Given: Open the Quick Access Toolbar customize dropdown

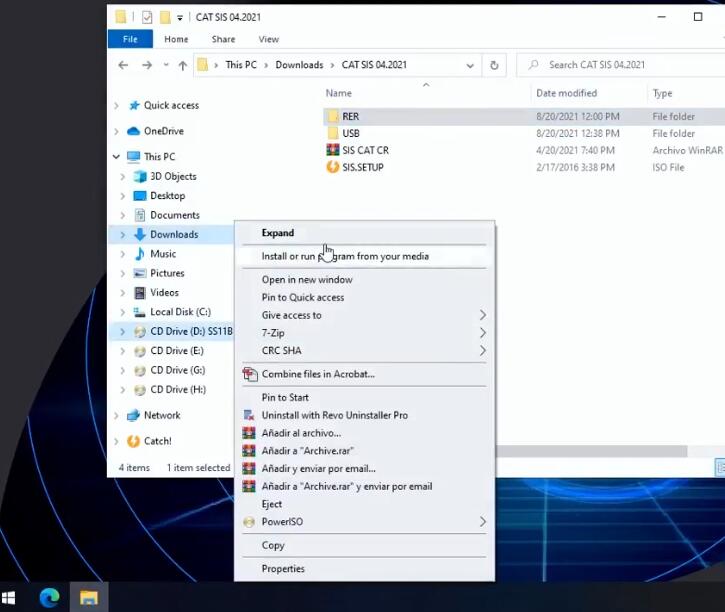Looking at the screenshot, I should [180, 18].
